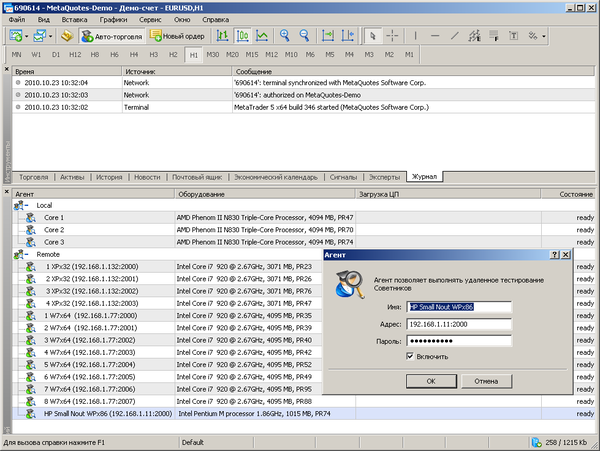Open the last toolbar objects icon

533,36
